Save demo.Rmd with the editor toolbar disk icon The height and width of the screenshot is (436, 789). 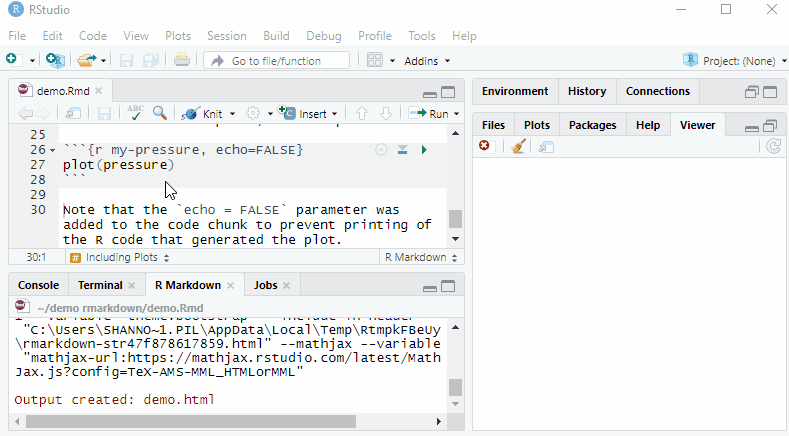click(104, 113)
